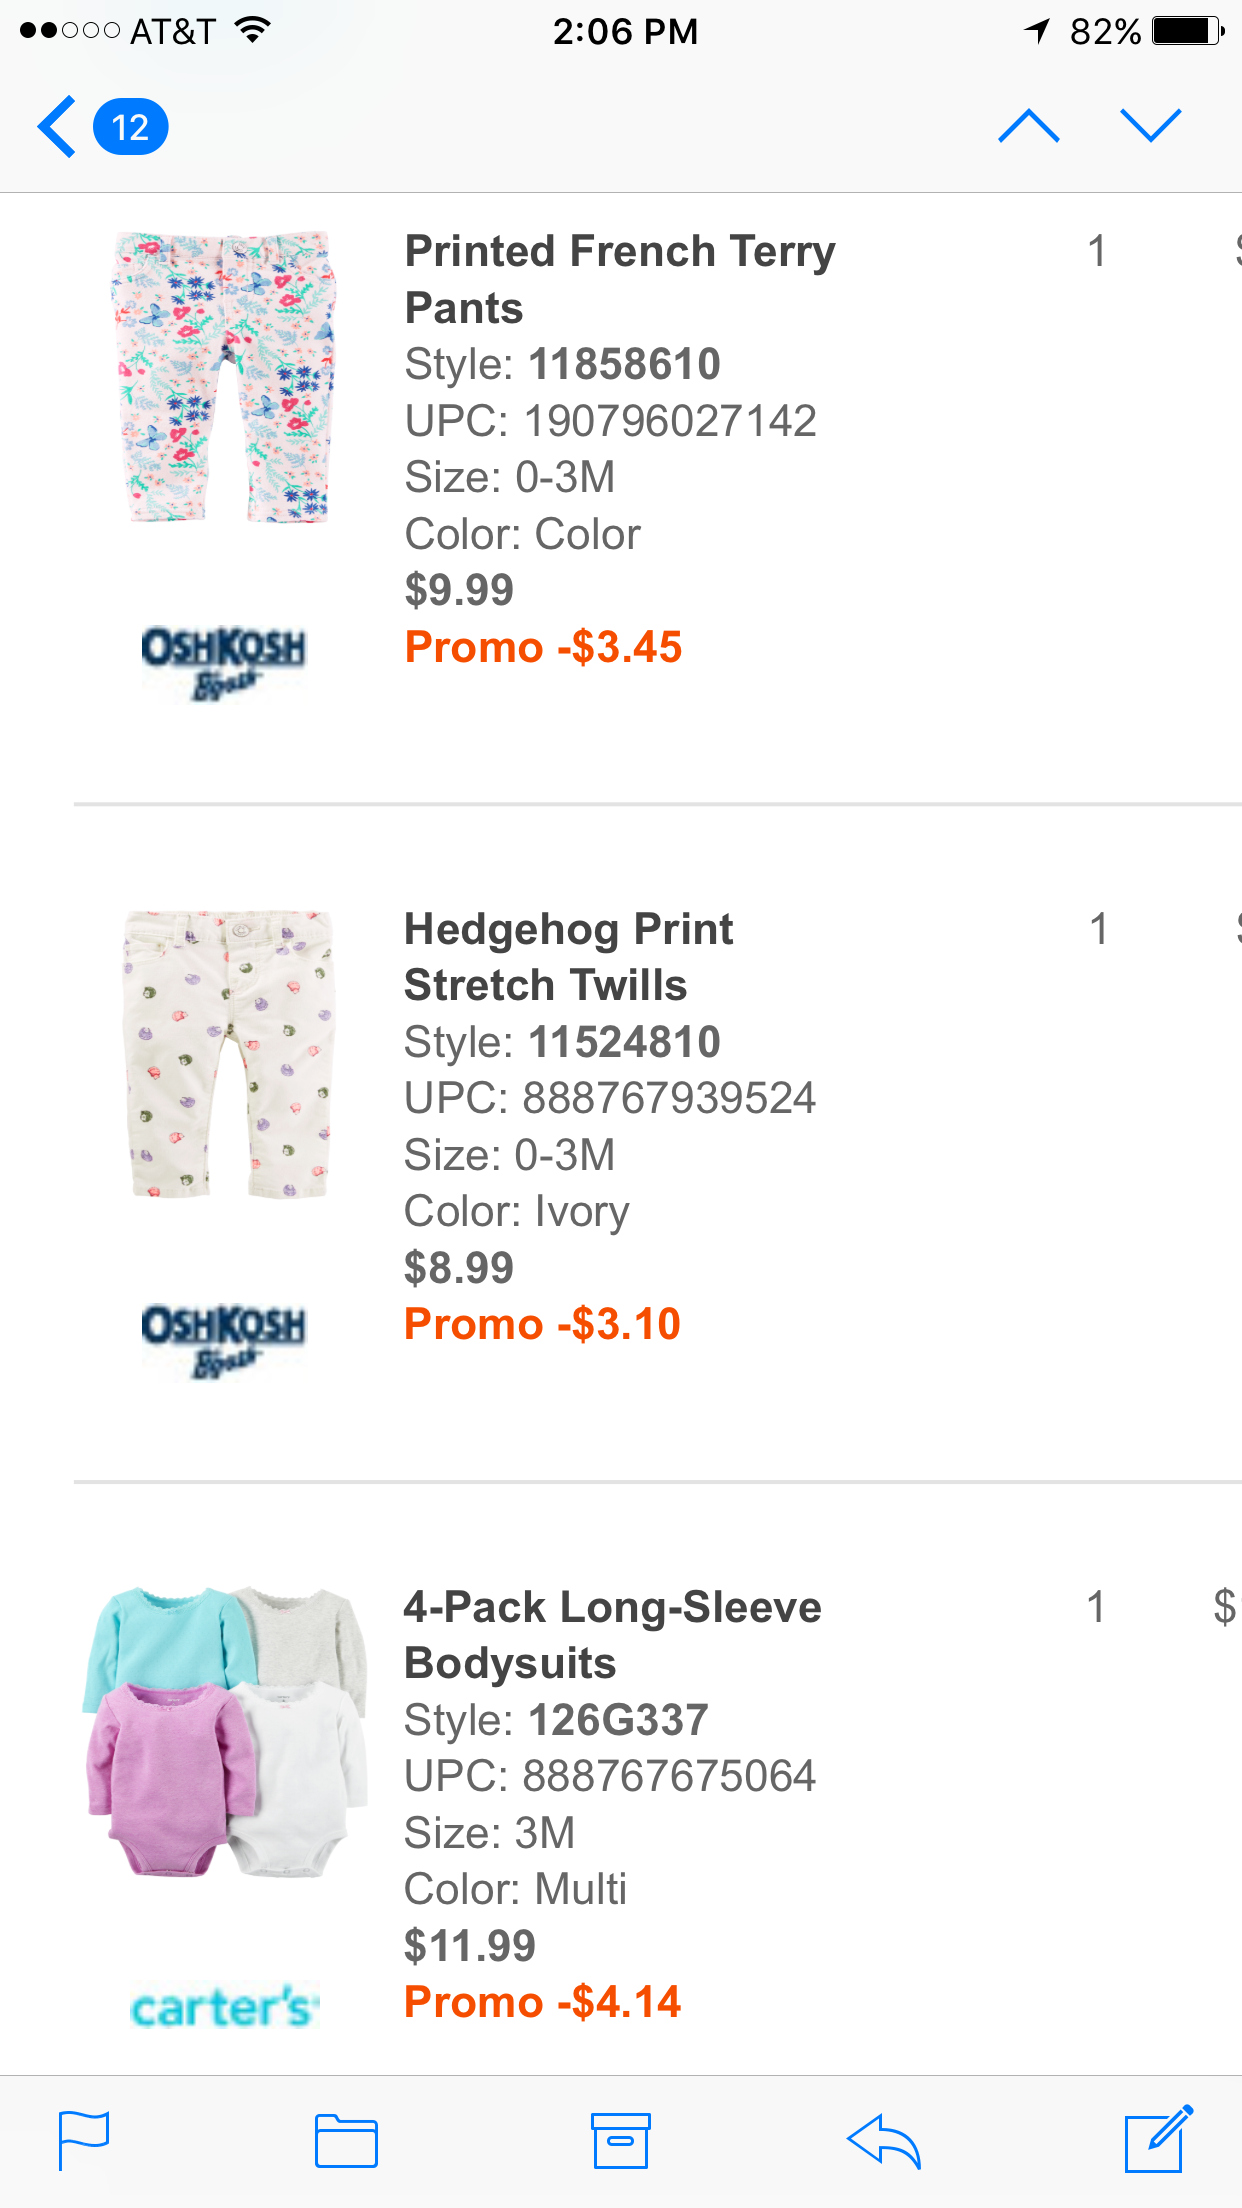Tap the first OshKosh B'gosh logo
Viewport: 1242px width, 2208px height.
223,660
